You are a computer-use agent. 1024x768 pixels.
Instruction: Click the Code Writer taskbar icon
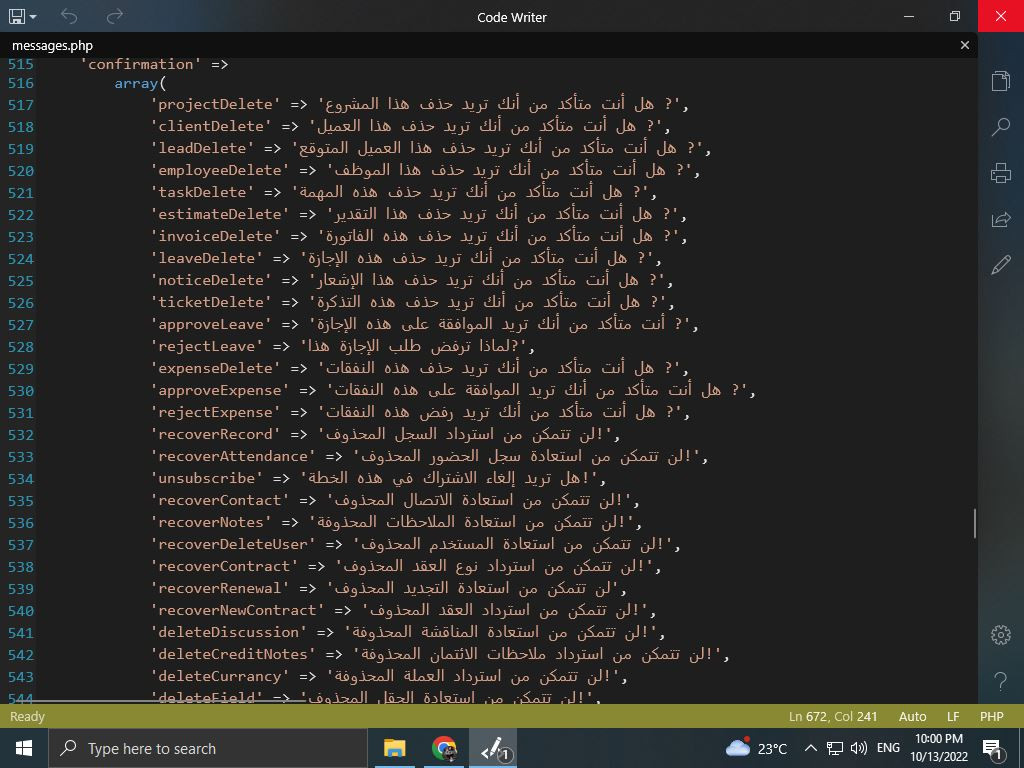click(x=494, y=748)
